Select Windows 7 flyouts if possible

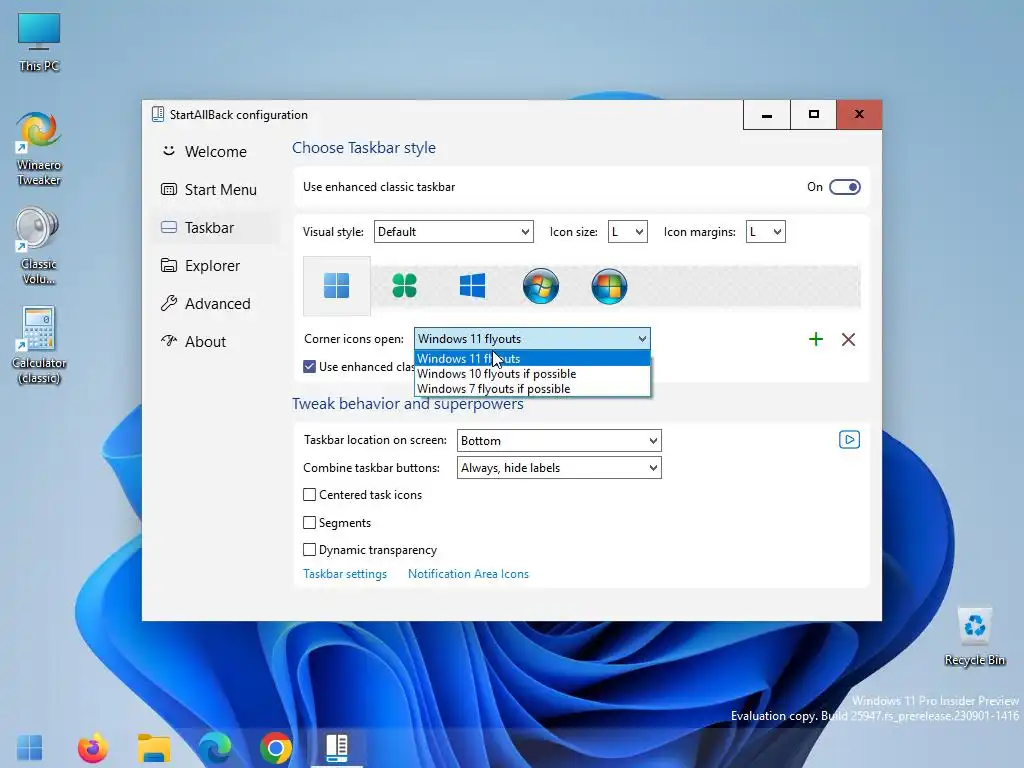[x=532, y=389]
